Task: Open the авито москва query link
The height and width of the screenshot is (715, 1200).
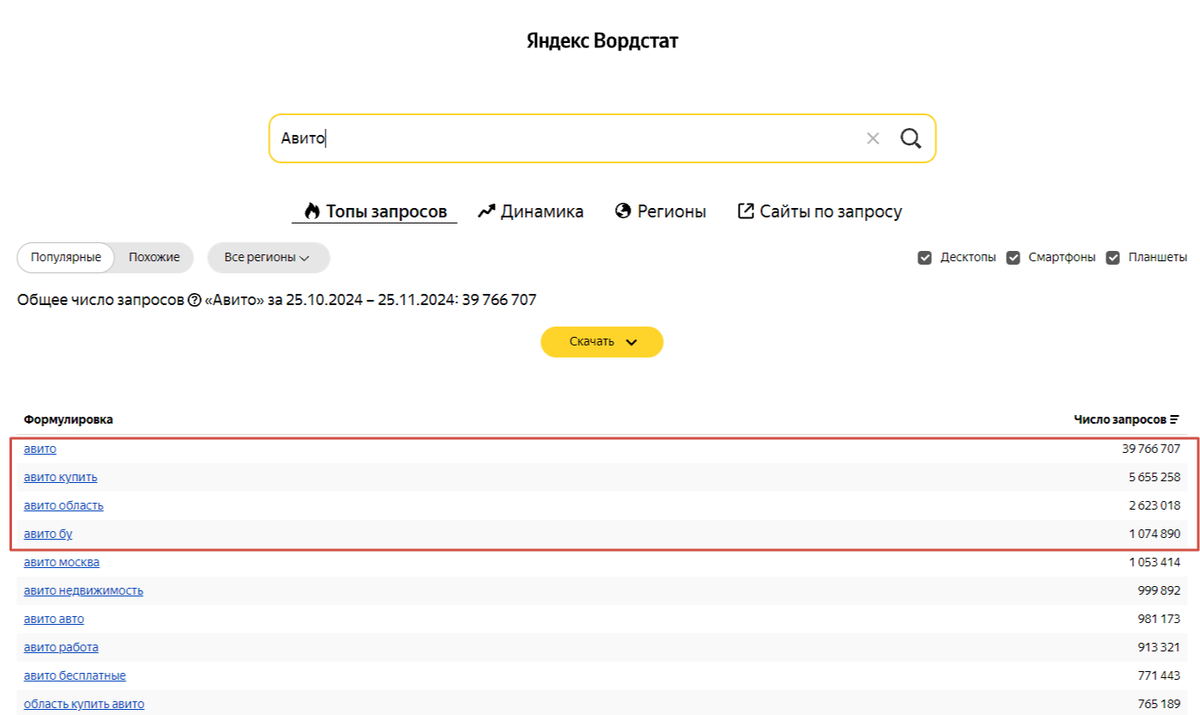Action: 62,562
